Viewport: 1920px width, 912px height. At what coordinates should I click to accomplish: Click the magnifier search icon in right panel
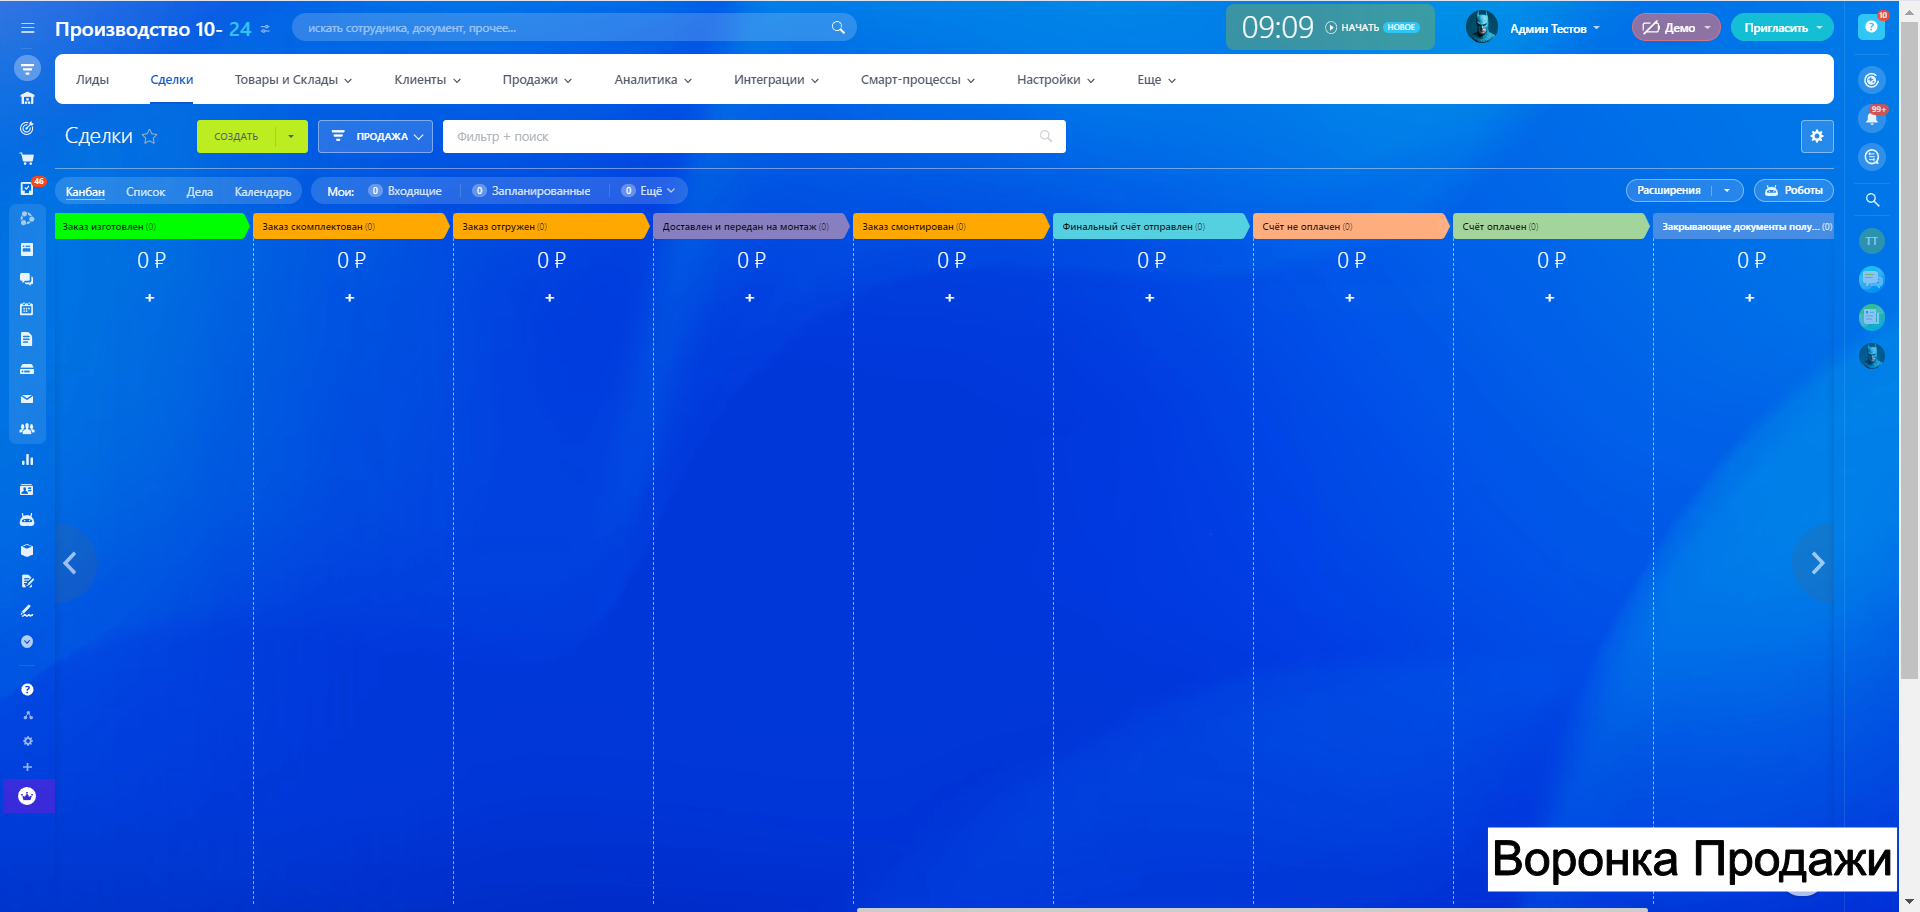(1872, 200)
